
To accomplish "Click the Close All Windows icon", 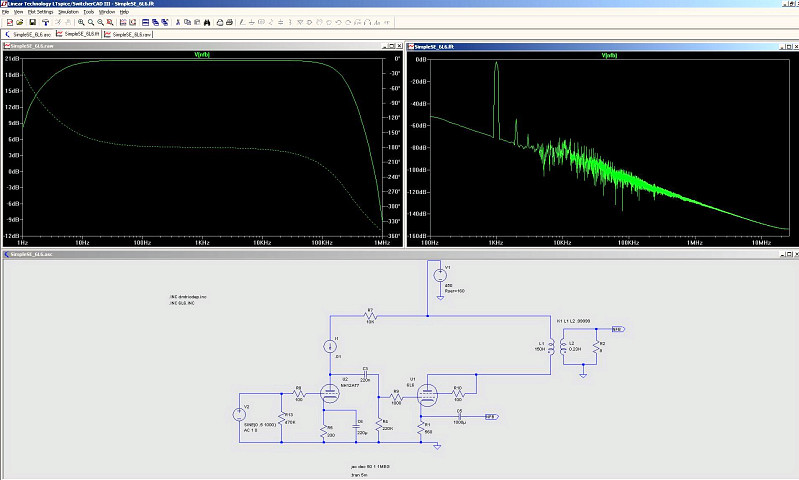I will [x=165, y=22].
